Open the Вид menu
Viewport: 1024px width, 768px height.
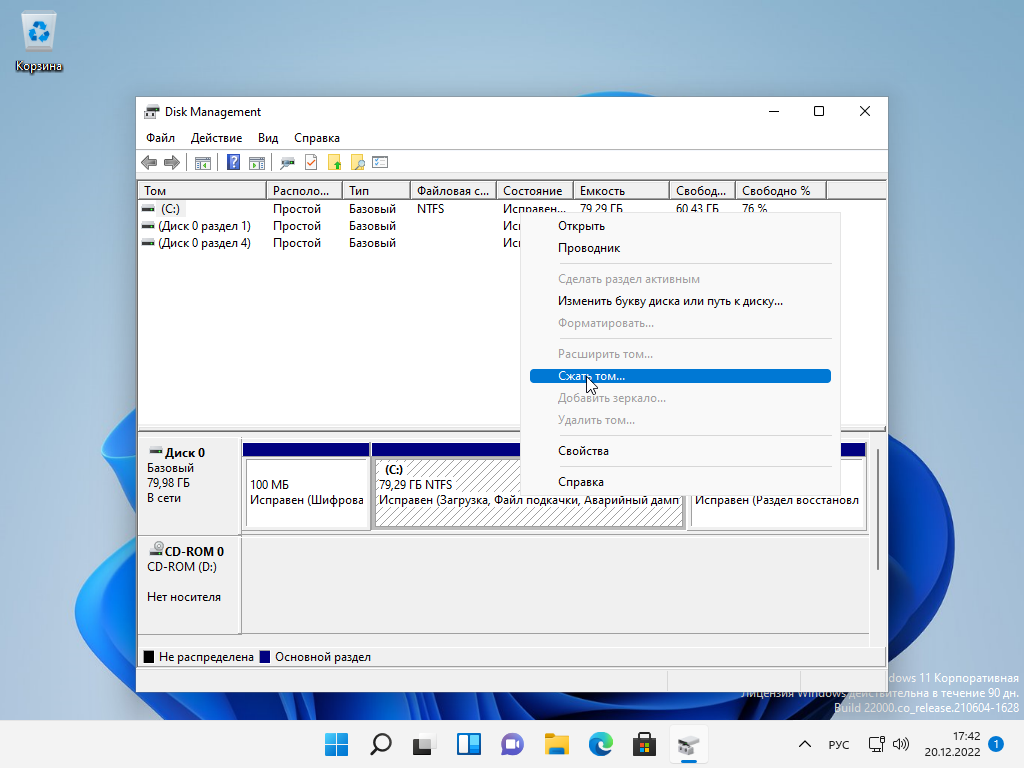pos(268,138)
